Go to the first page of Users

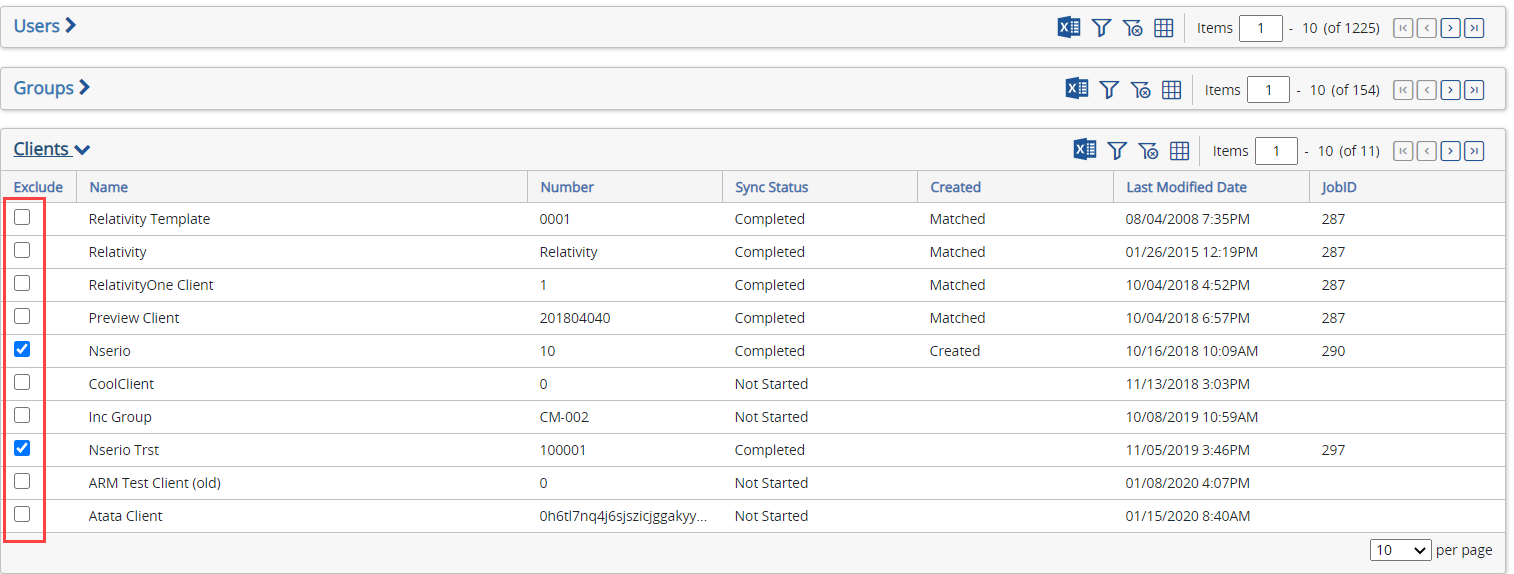coord(1402,28)
